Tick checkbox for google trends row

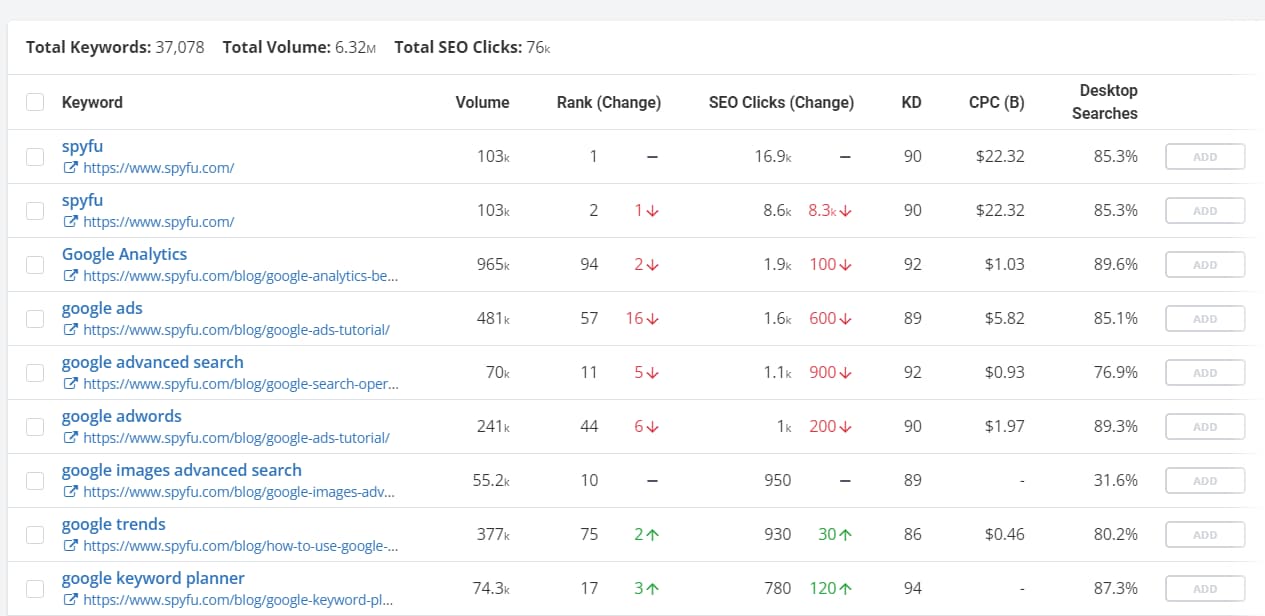point(35,535)
